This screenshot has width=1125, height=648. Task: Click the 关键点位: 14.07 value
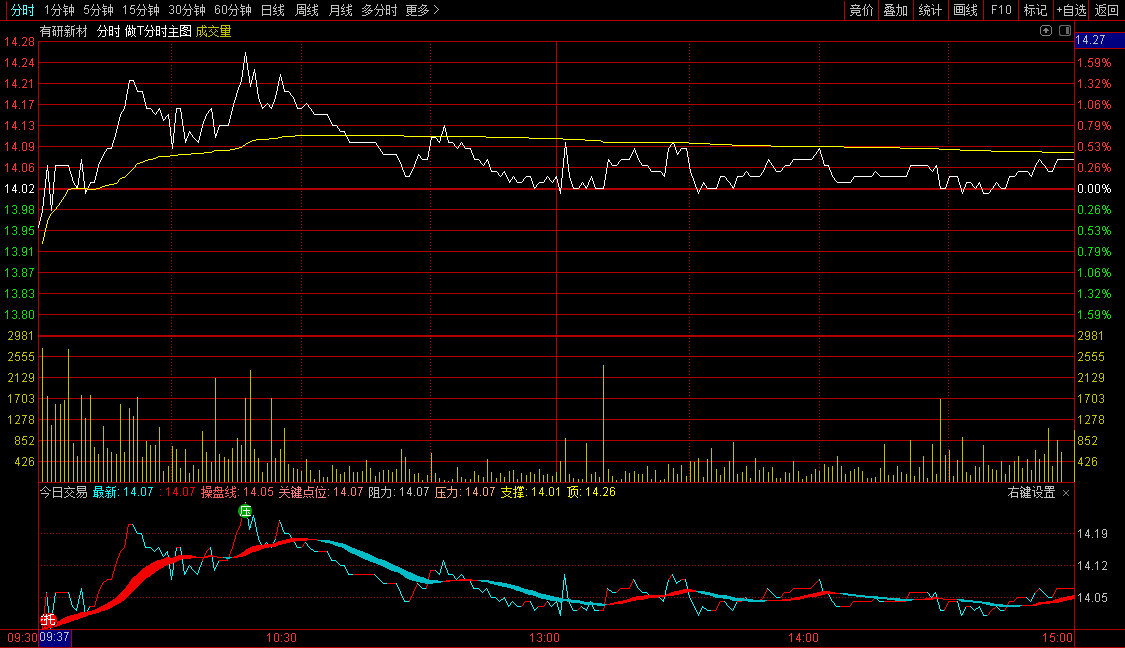[x=321, y=492]
